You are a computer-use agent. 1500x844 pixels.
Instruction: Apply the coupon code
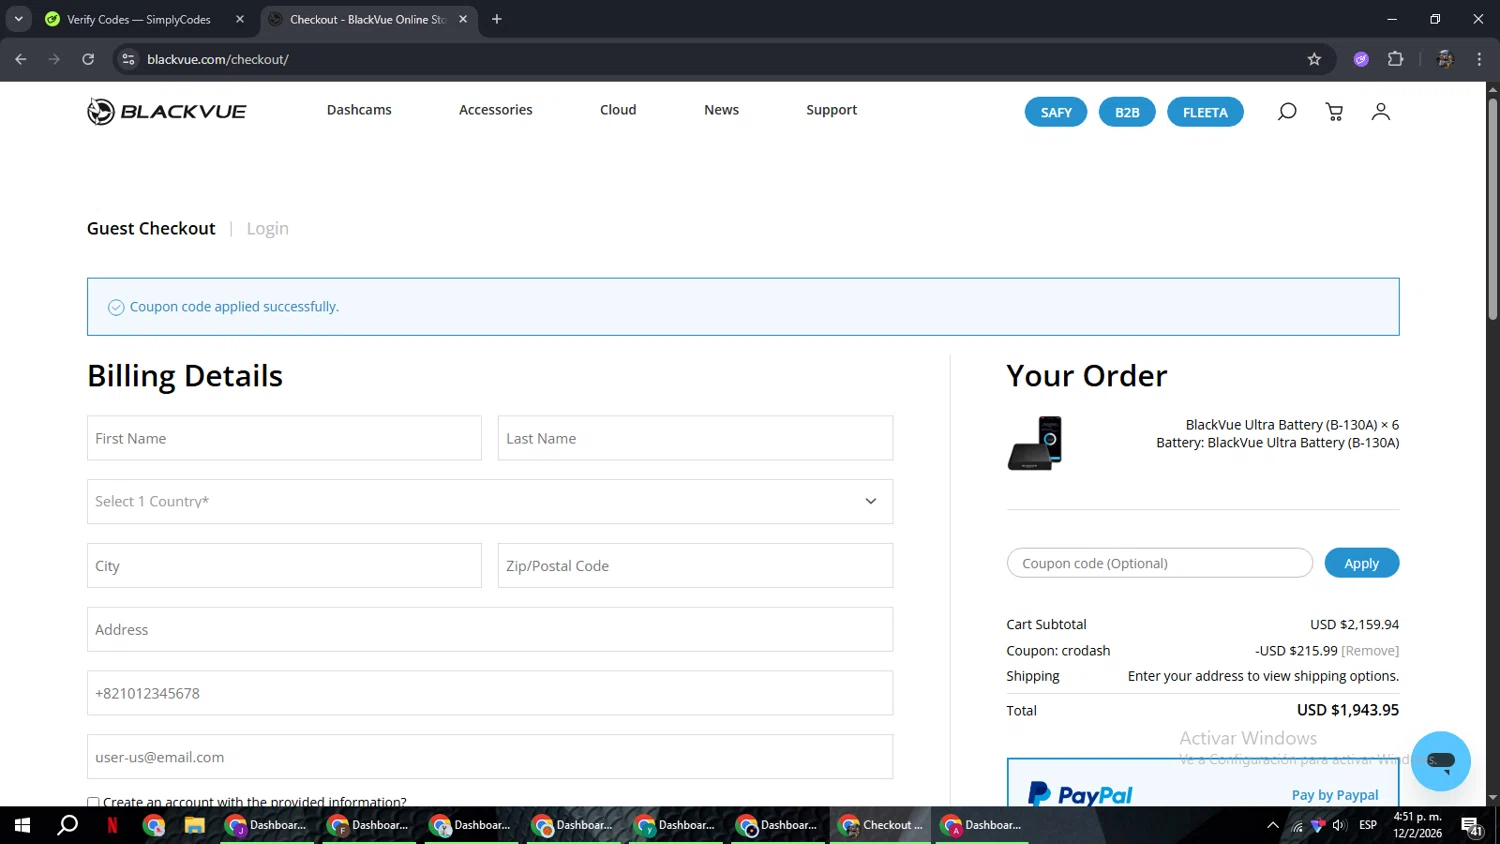1361,563
